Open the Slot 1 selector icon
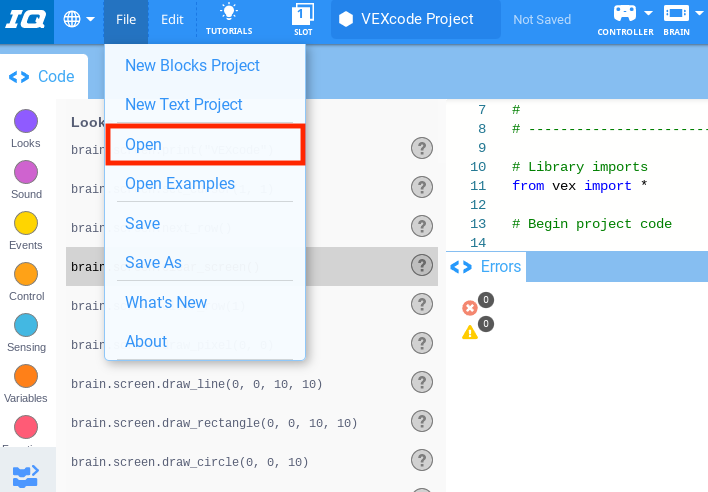708x492 pixels. [x=303, y=14]
